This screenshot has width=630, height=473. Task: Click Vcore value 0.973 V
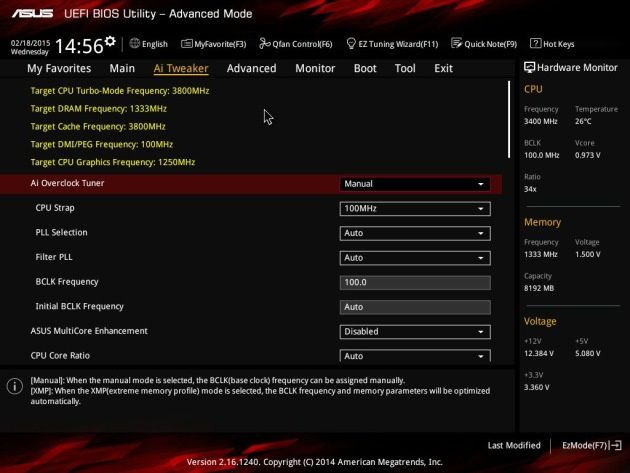tap(587, 155)
